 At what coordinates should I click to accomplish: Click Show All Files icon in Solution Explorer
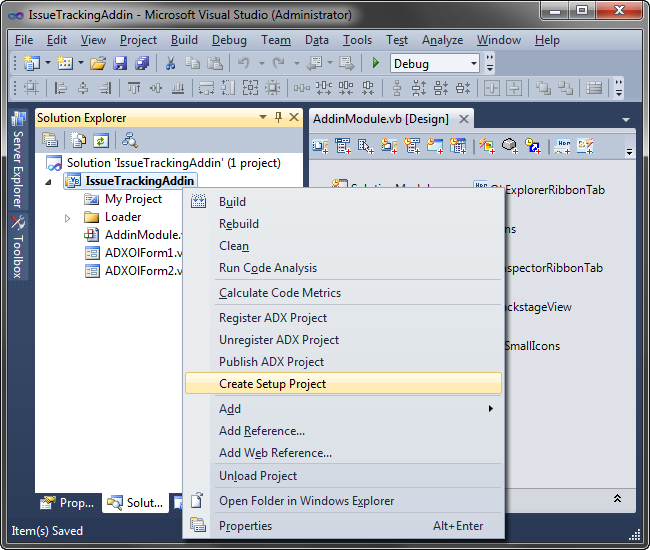pos(78,141)
